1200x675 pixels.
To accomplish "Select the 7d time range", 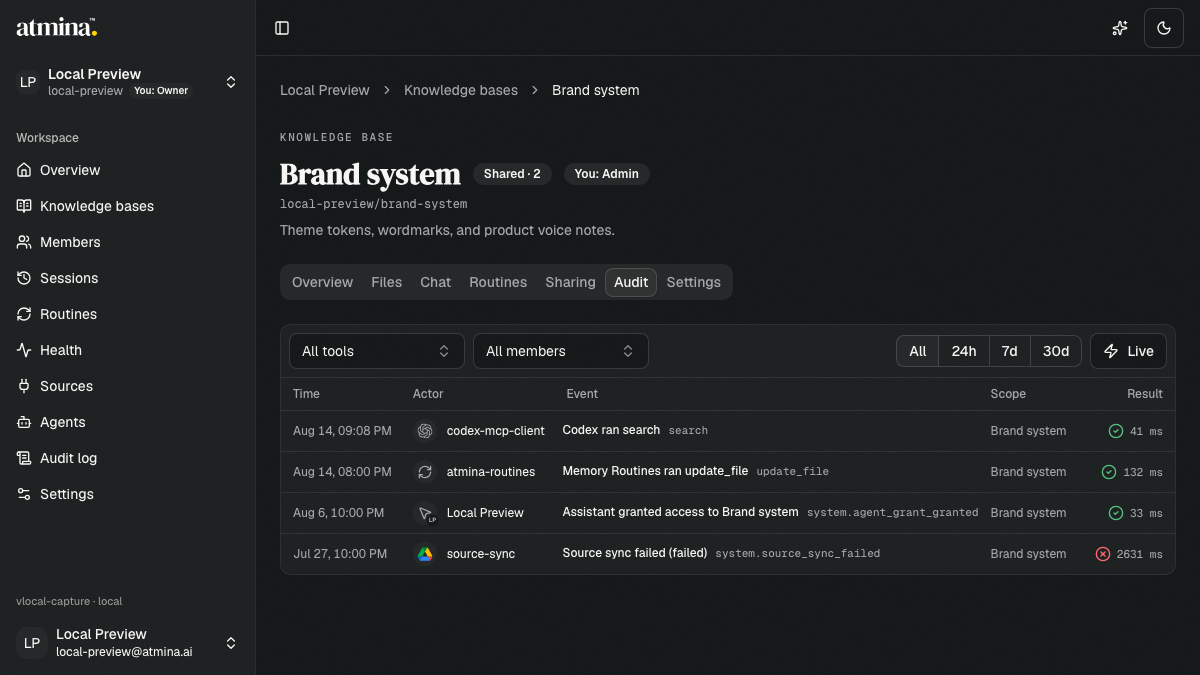I will point(1010,351).
